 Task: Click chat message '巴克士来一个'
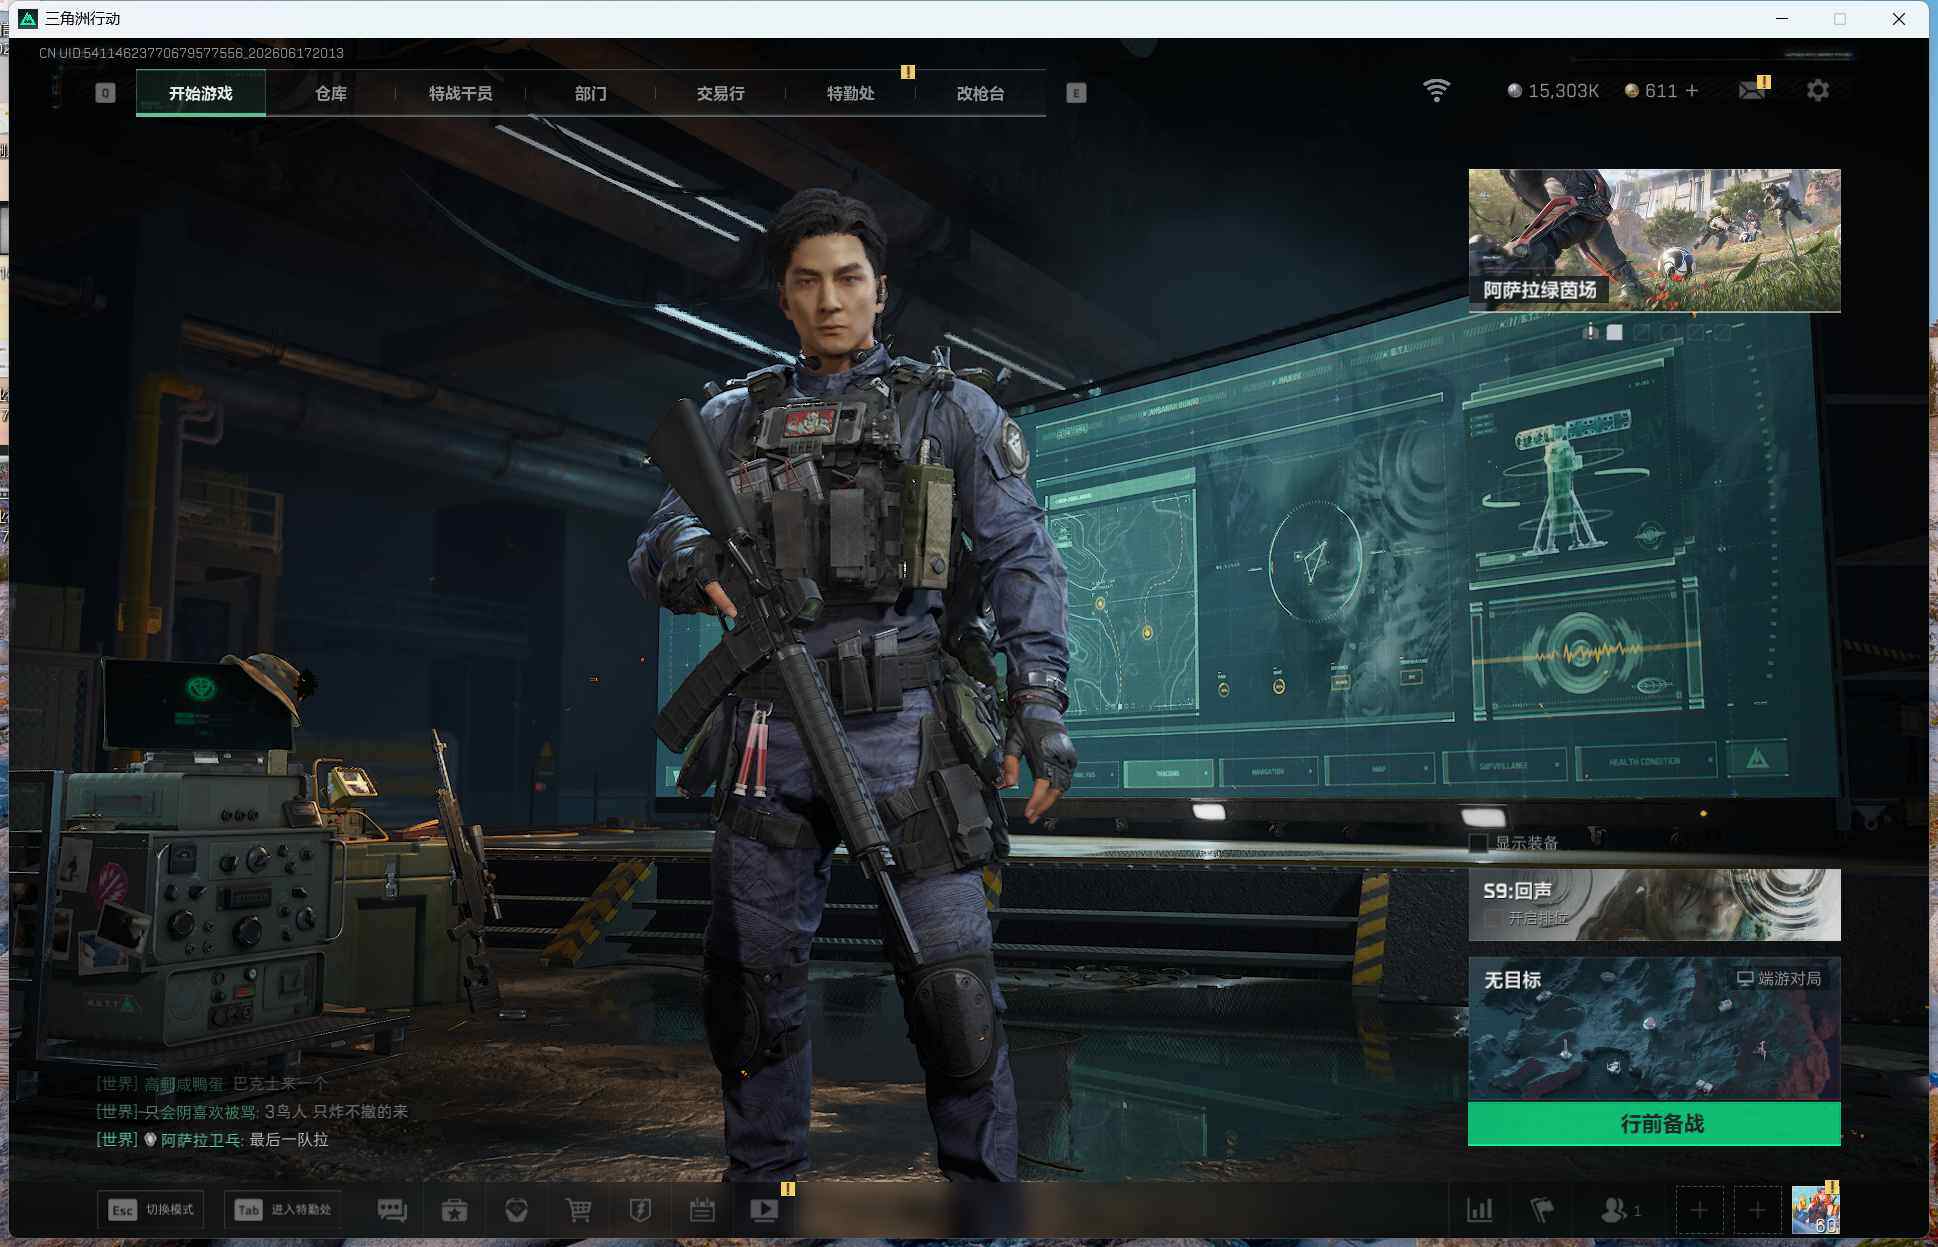[x=280, y=1084]
